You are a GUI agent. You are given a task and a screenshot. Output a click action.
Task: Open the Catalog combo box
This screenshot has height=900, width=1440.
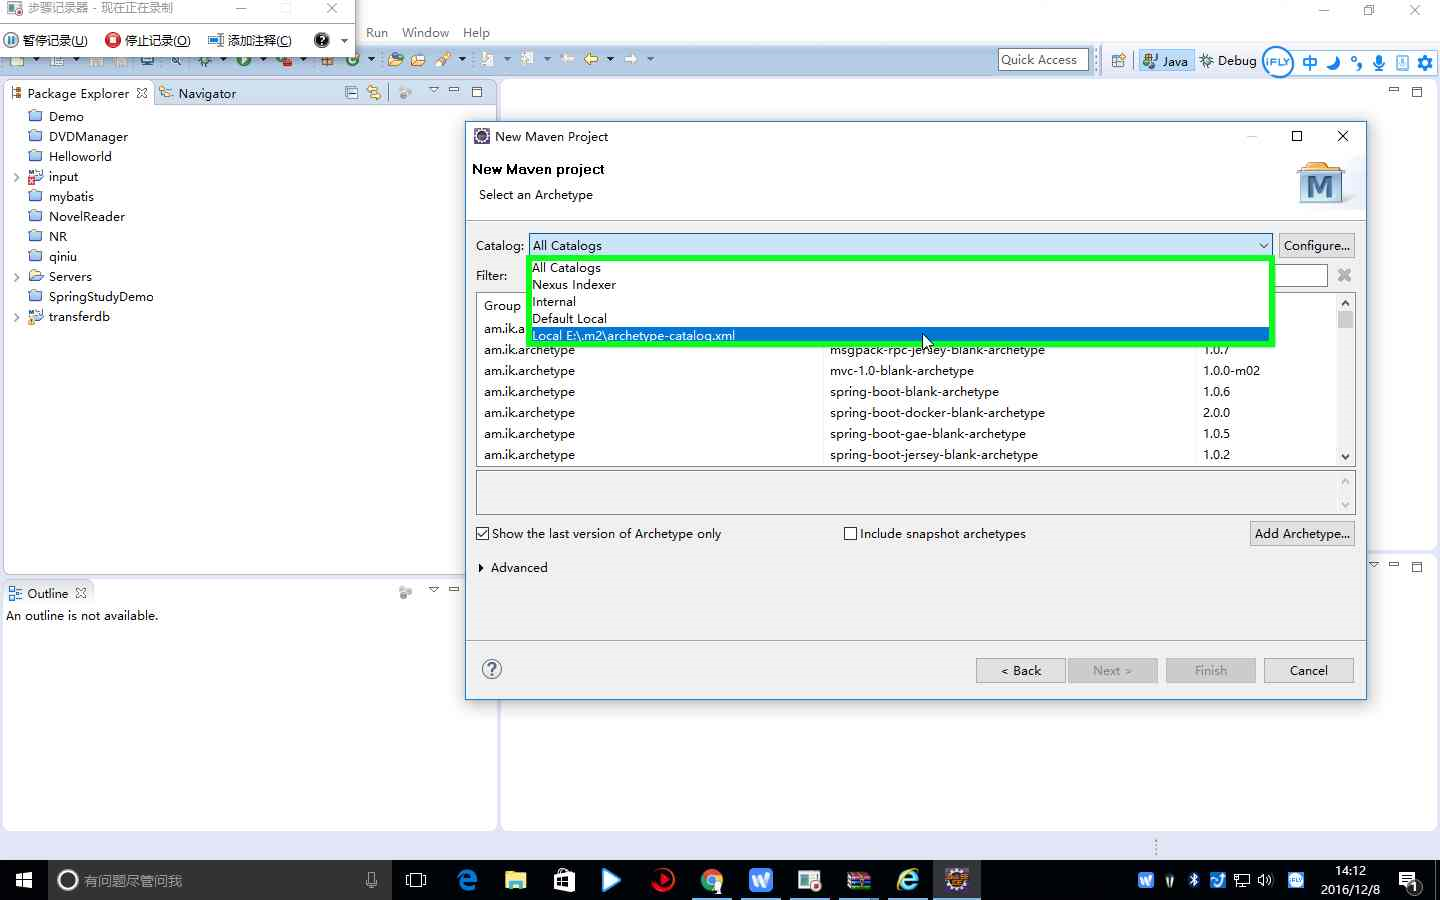[x=900, y=245]
